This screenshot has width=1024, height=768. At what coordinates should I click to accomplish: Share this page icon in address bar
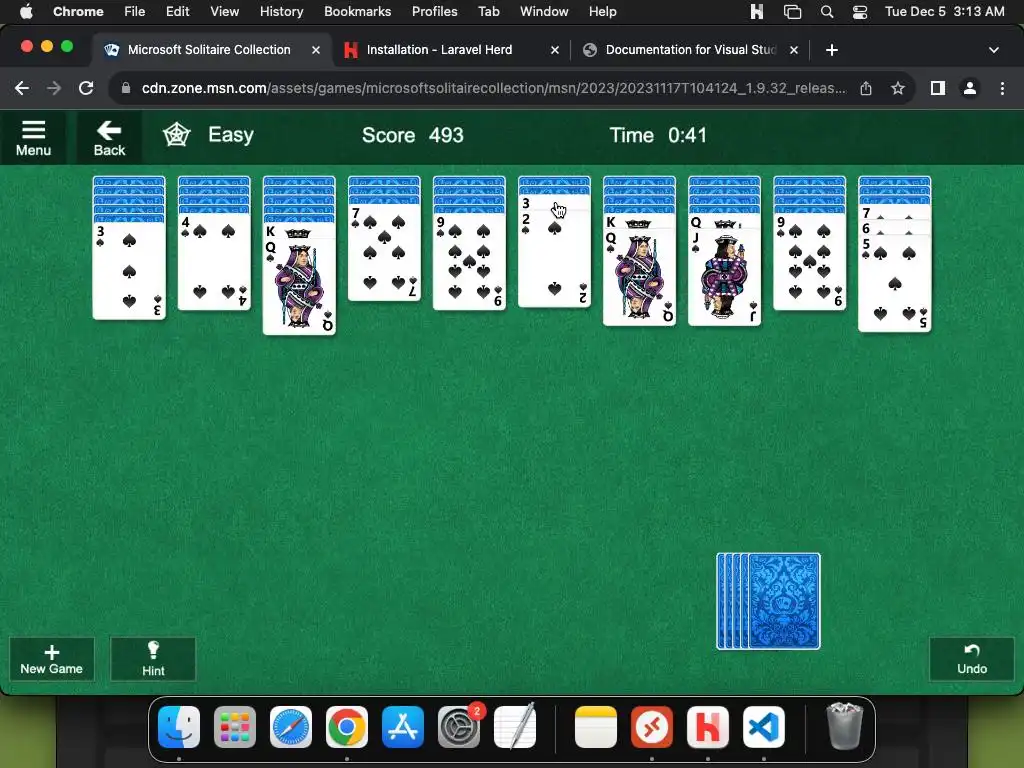866,88
